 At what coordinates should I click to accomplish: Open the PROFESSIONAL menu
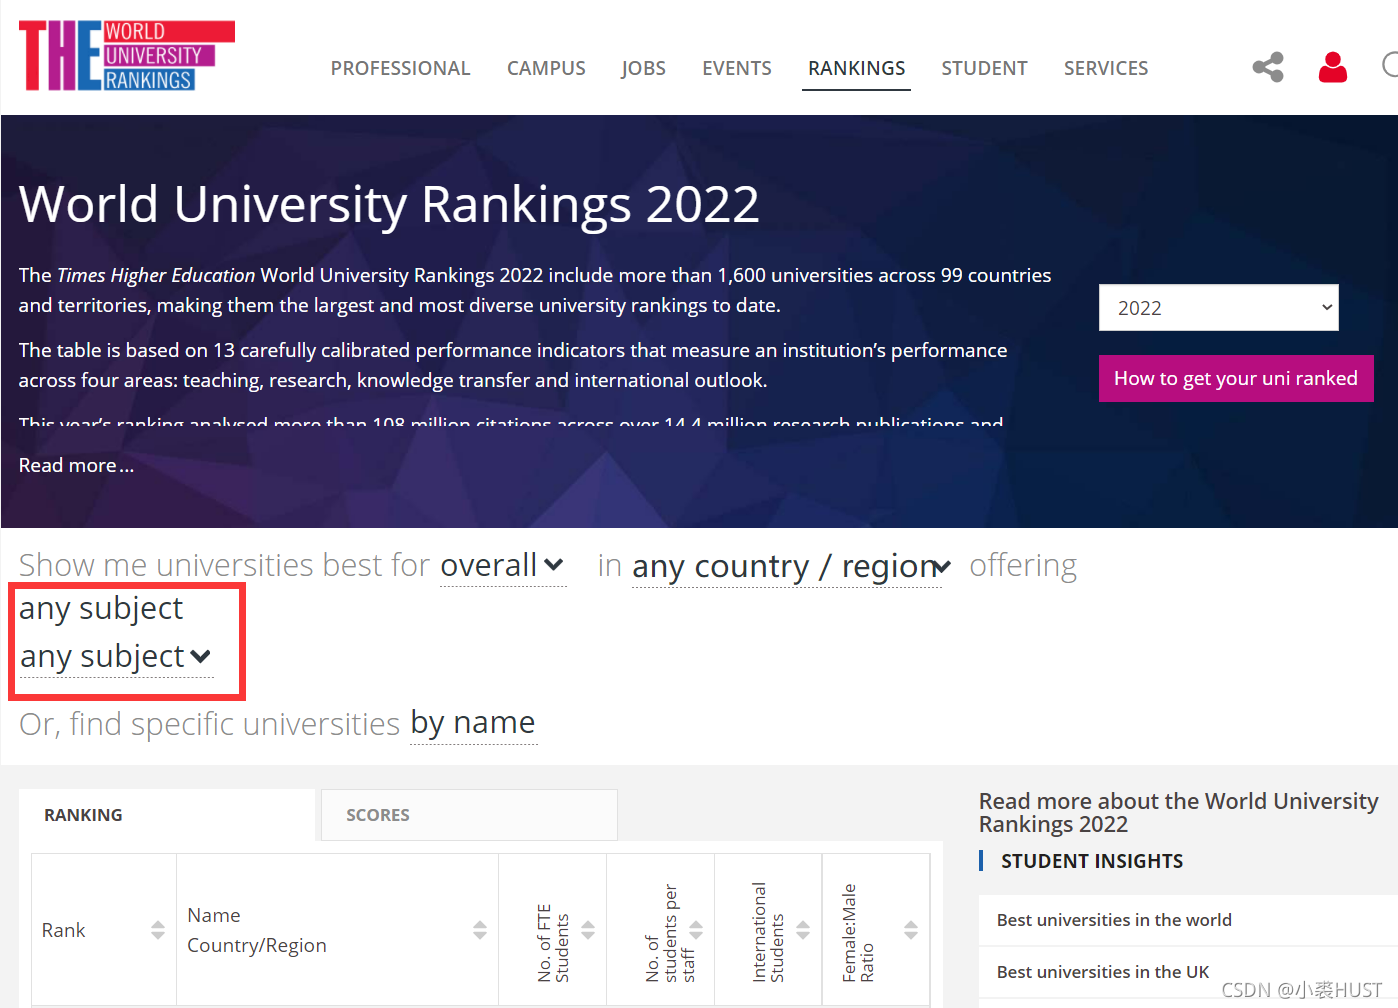click(x=400, y=68)
